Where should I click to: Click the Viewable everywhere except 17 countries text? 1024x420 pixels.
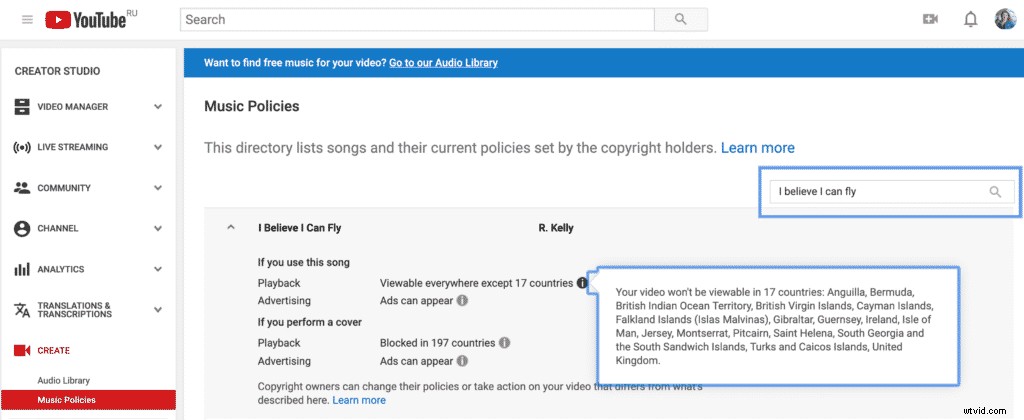[x=476, y=283]
